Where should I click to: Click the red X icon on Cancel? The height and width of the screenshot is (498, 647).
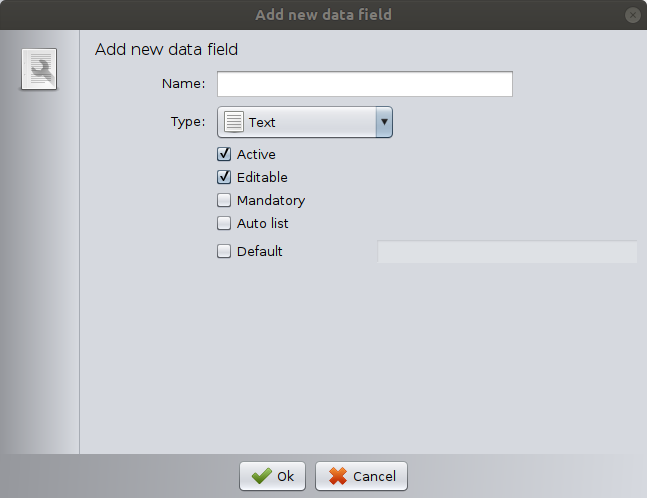[x=337, y=476]
